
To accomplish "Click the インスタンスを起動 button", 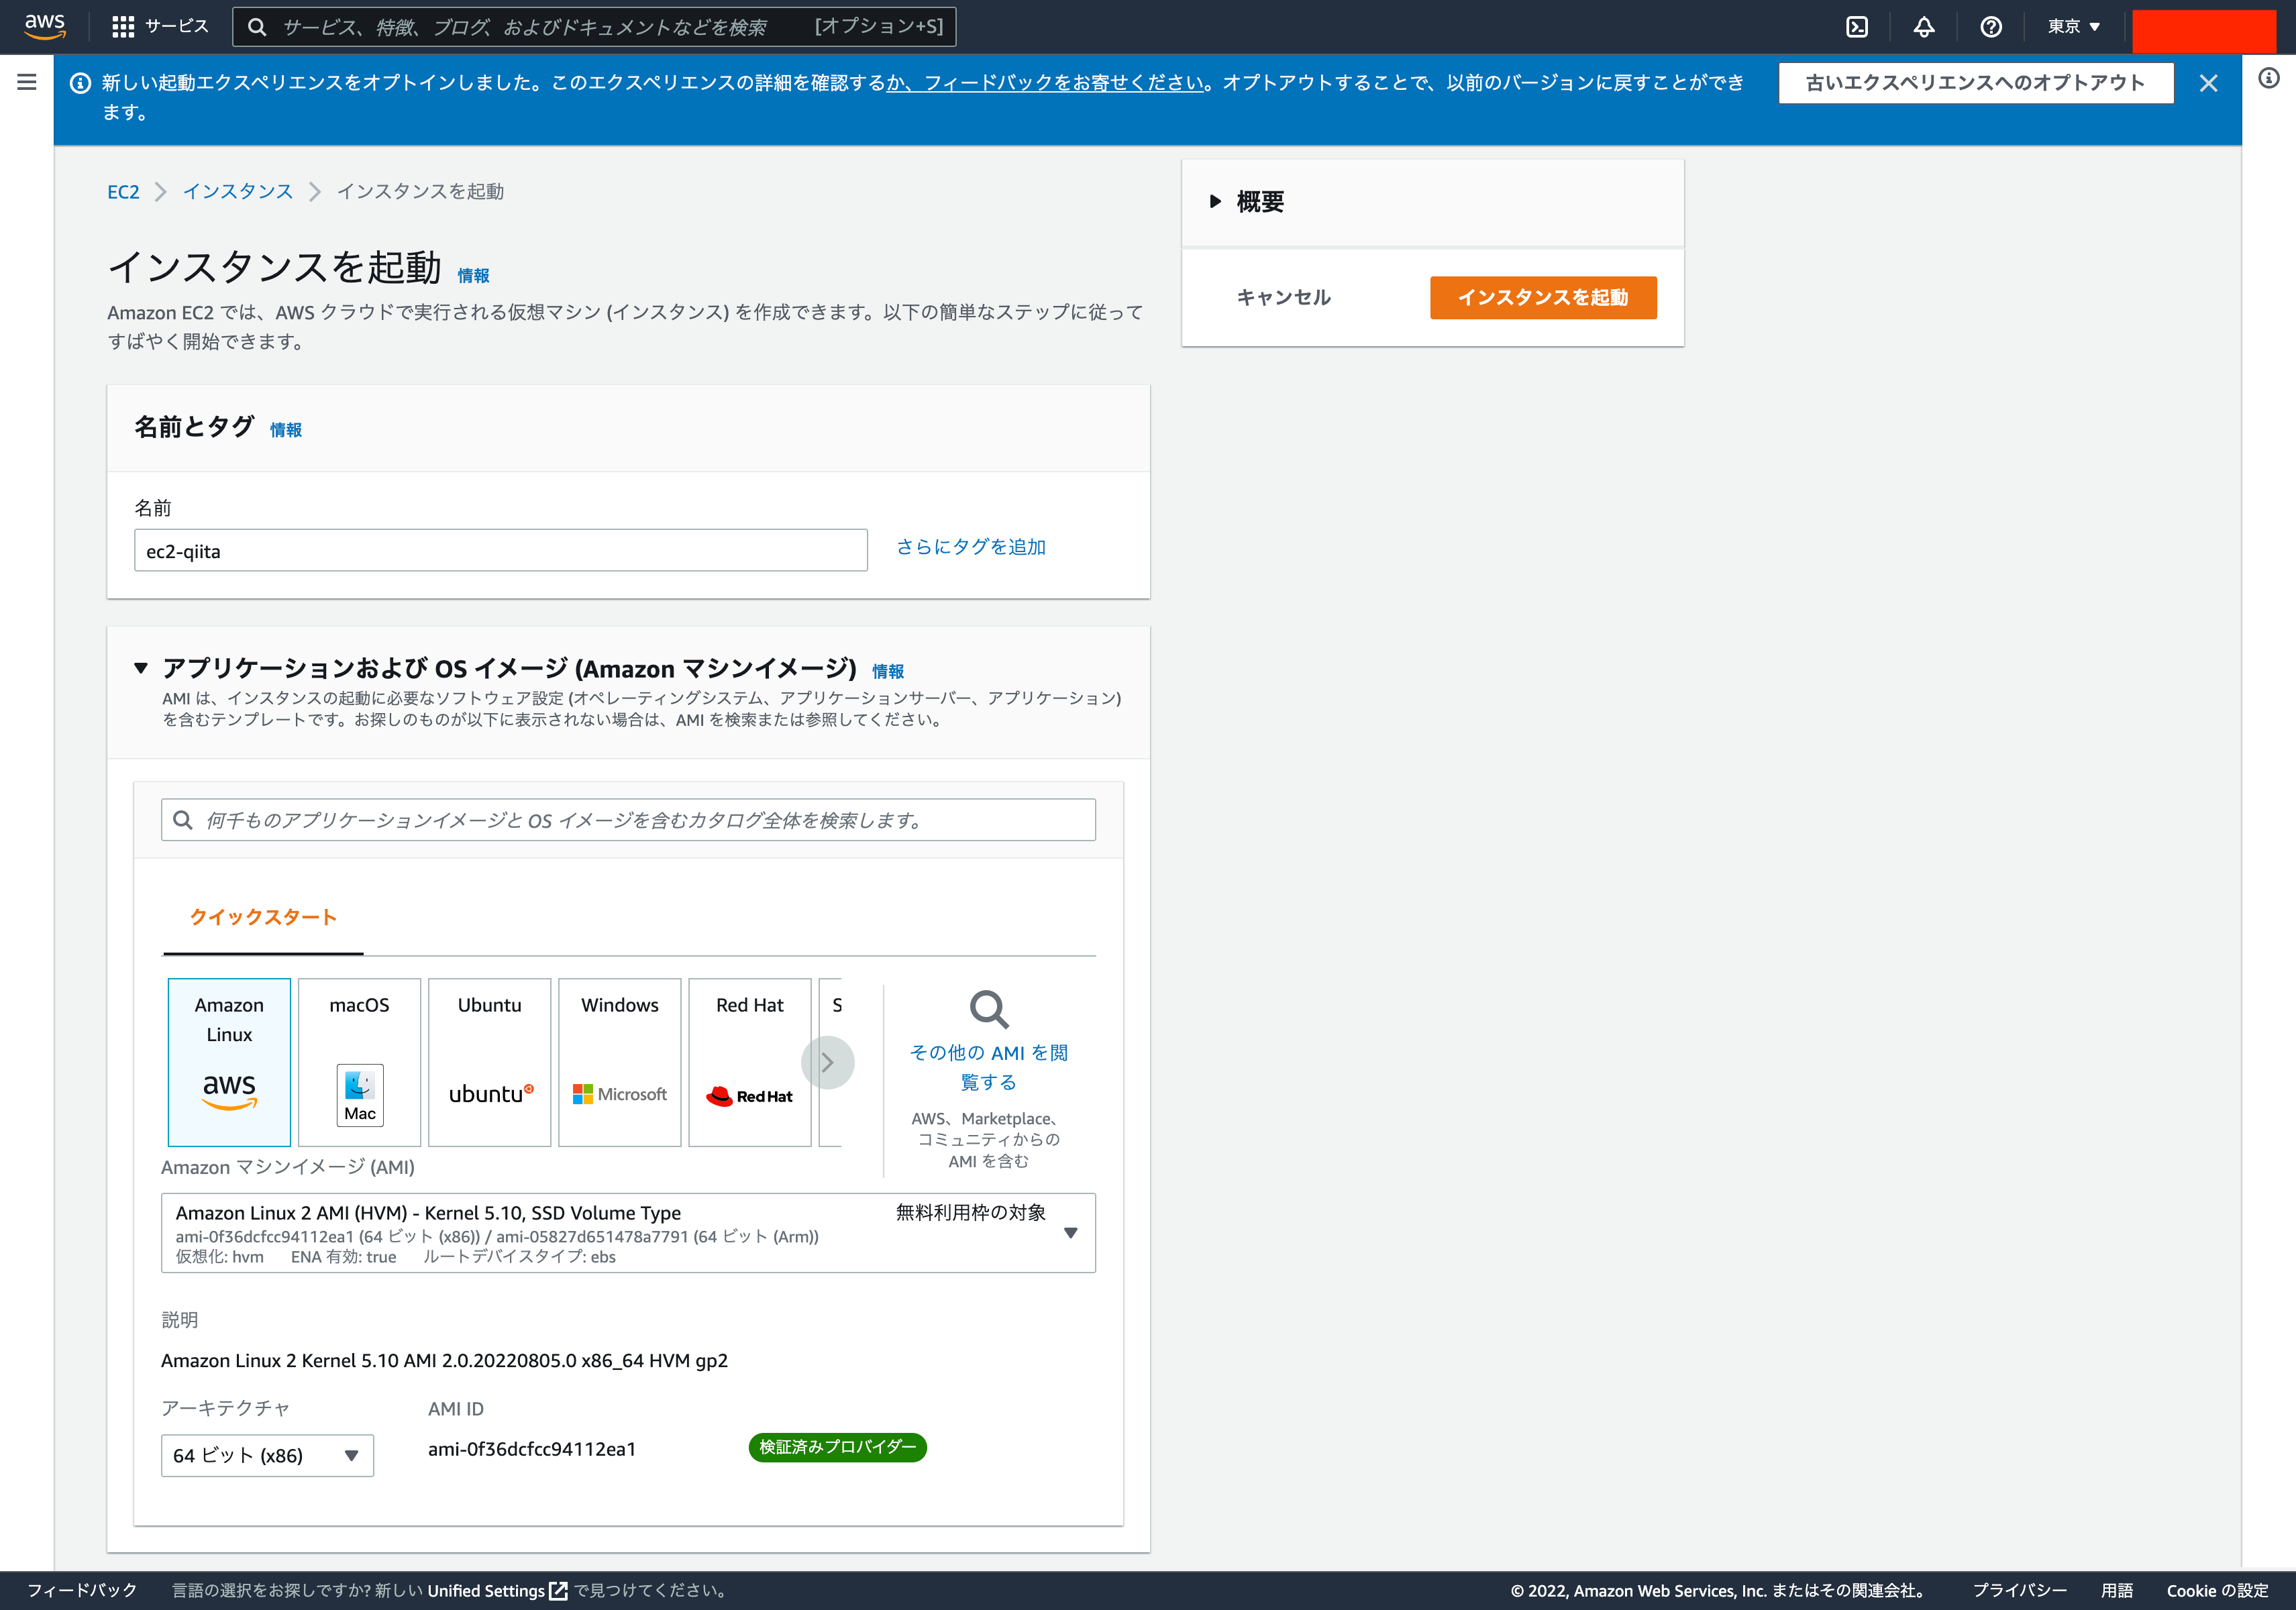I will tap(1542, 297).
